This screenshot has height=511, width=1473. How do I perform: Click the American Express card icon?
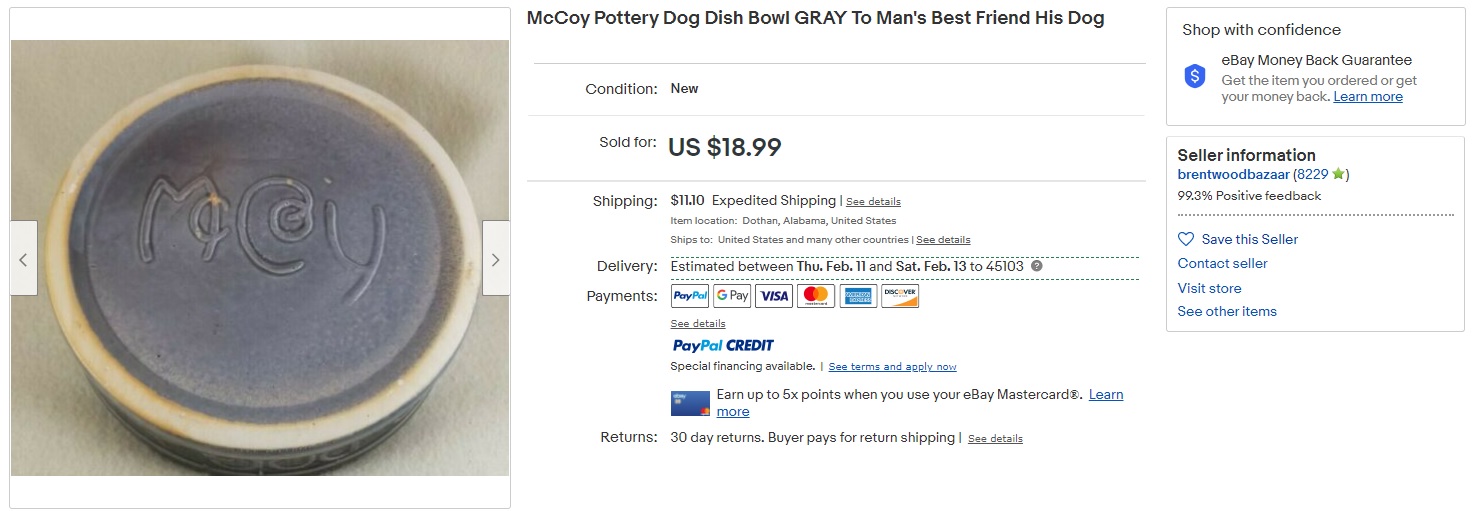click(x=858, y=296)
